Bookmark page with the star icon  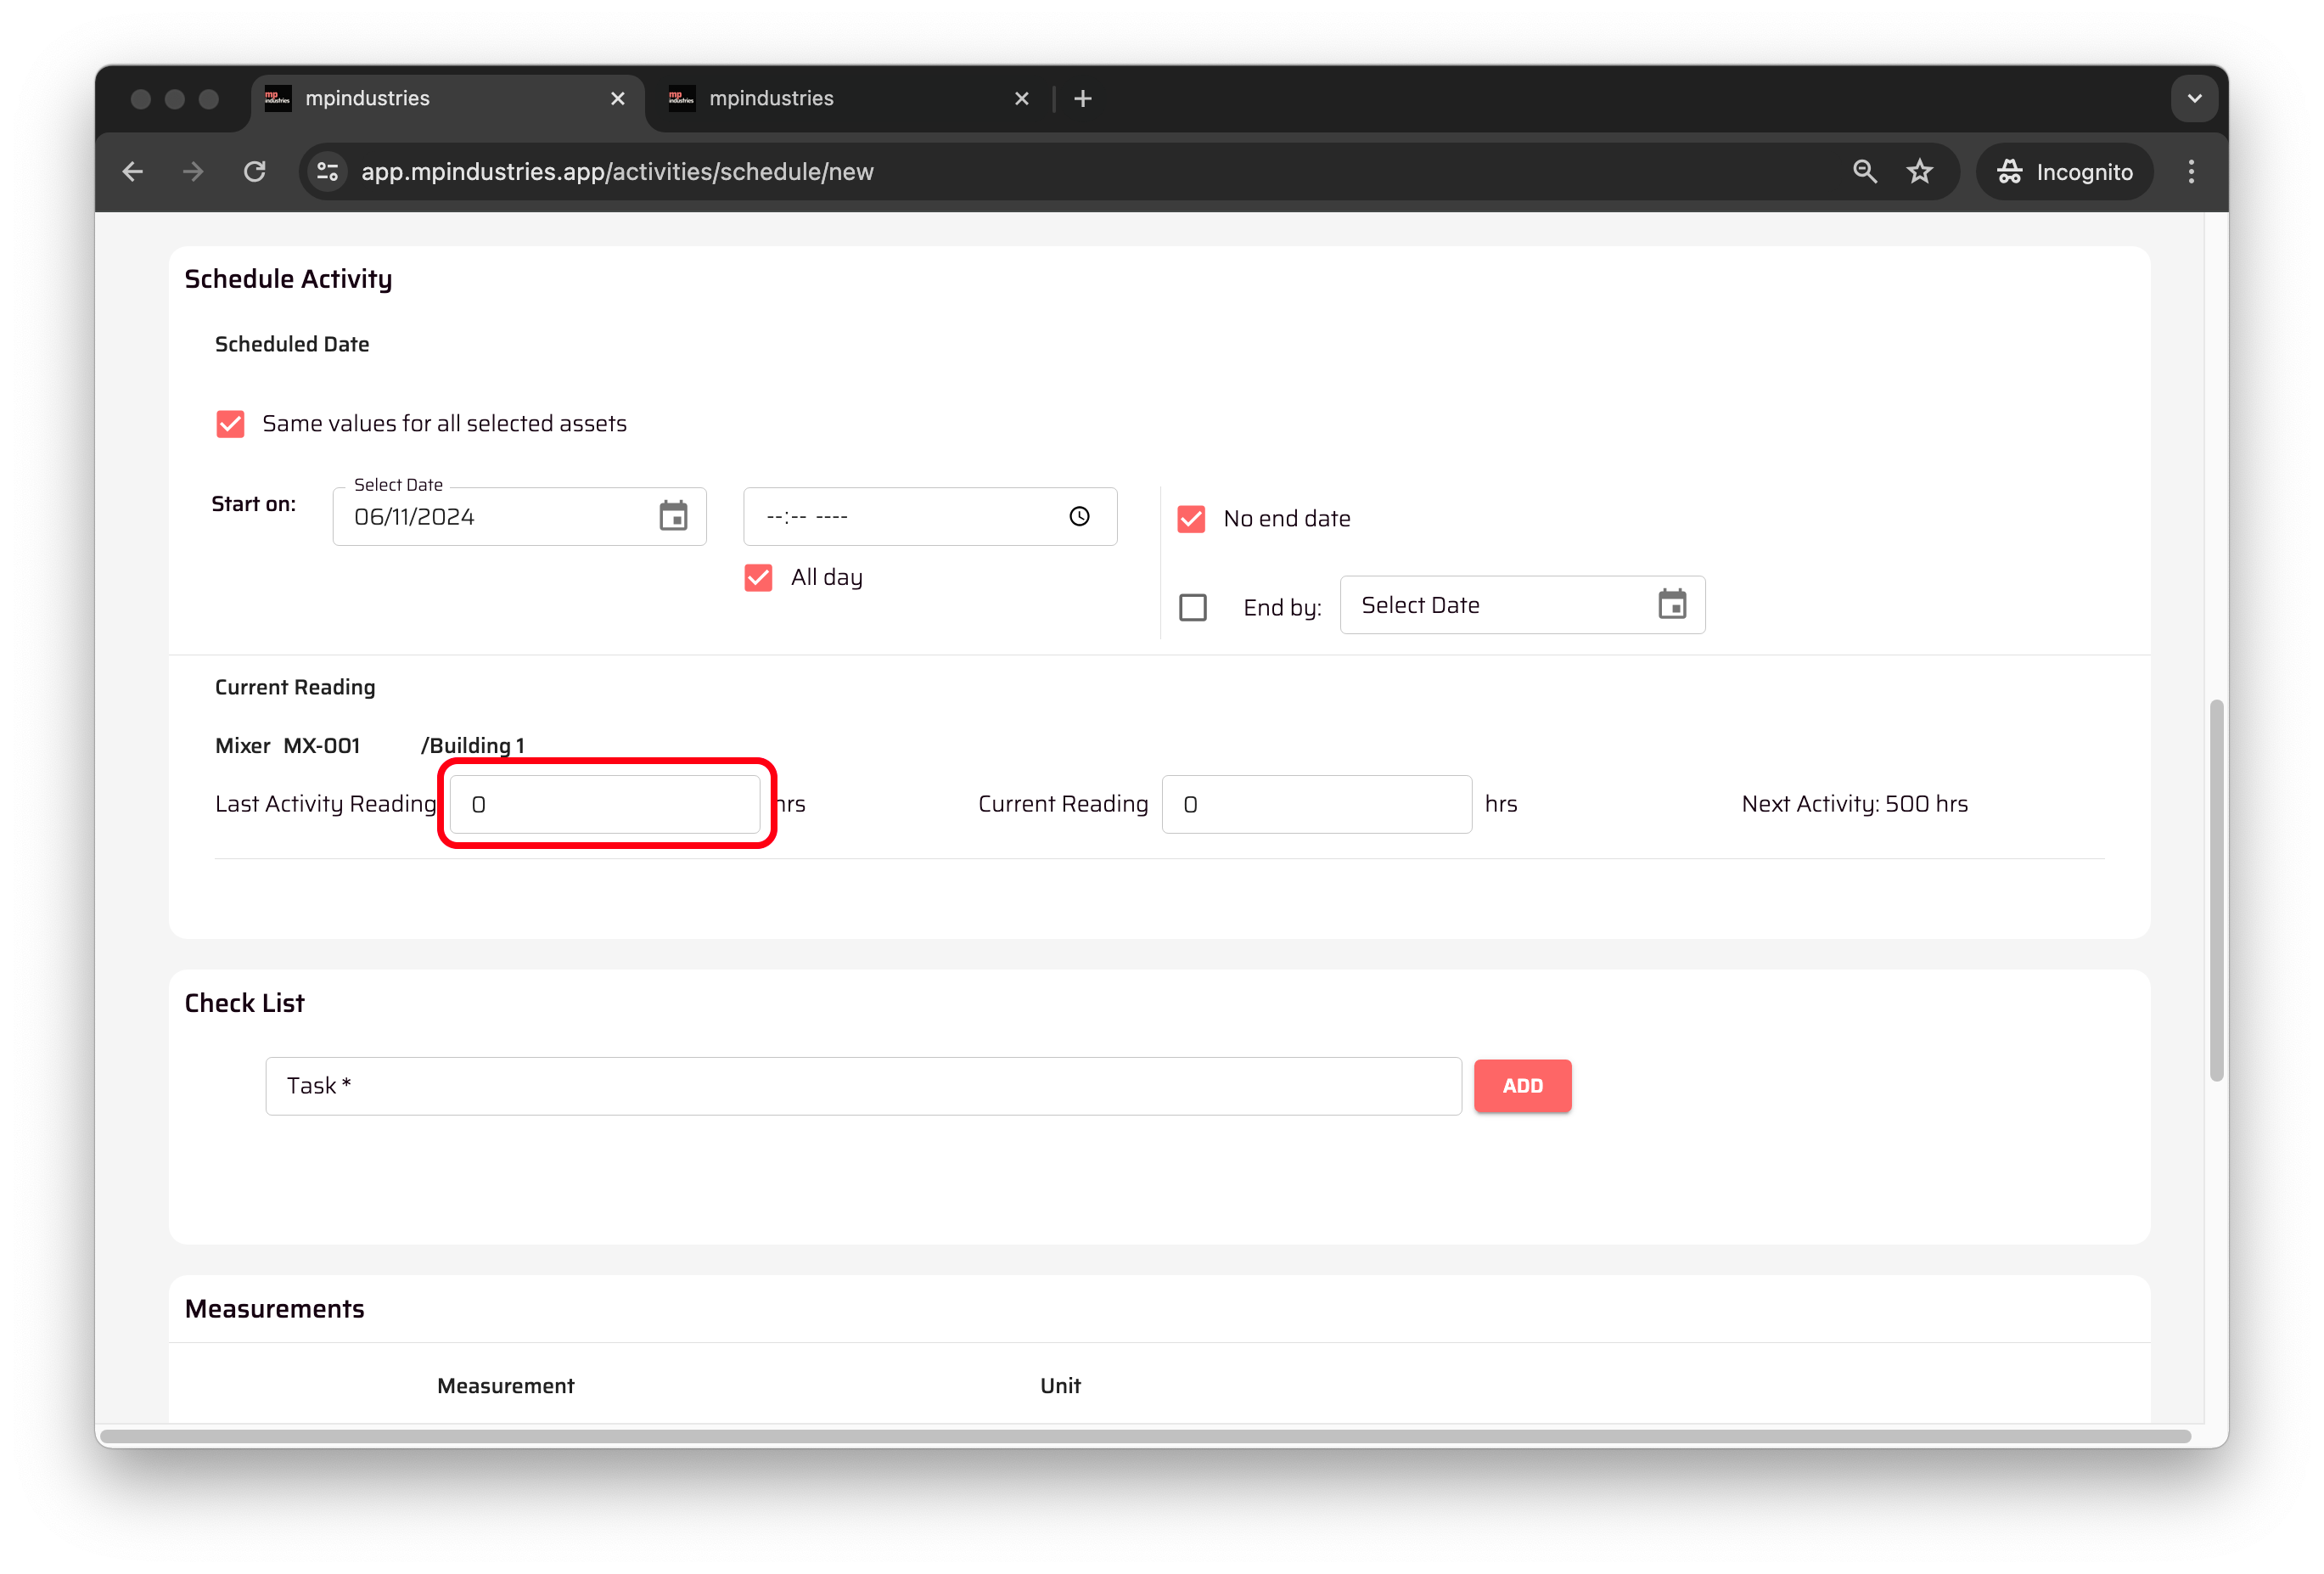point(1918,172)
